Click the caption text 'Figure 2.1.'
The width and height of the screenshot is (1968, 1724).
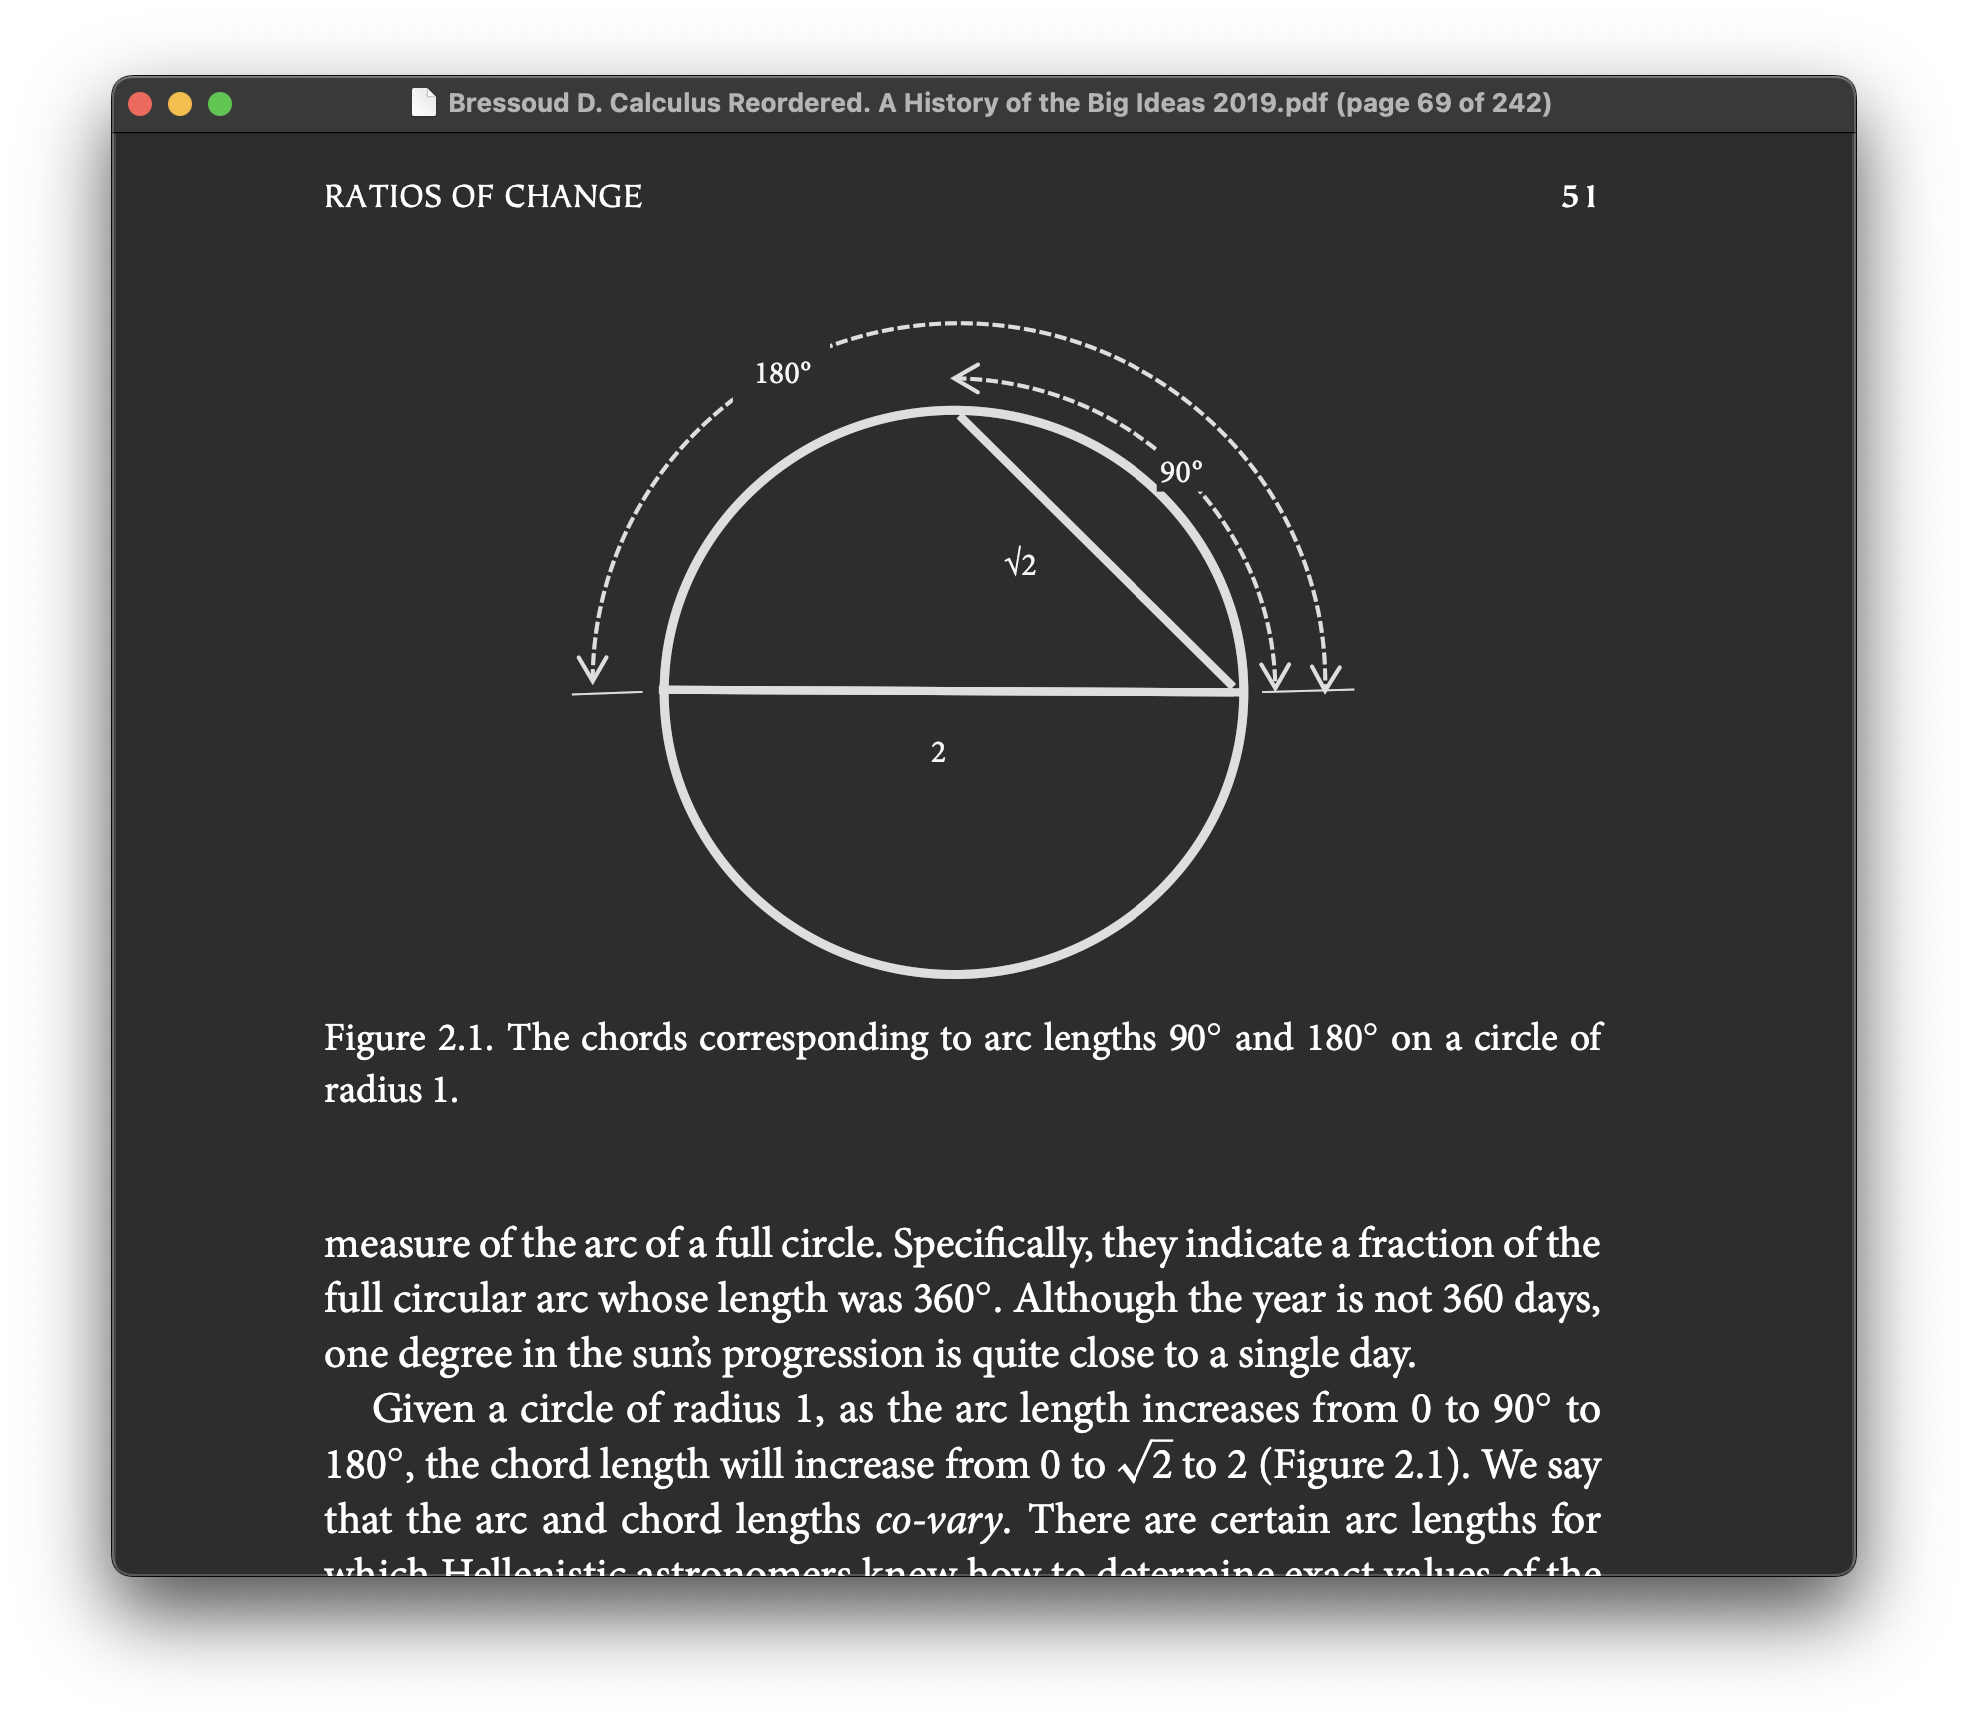(x=409, y=1038)
